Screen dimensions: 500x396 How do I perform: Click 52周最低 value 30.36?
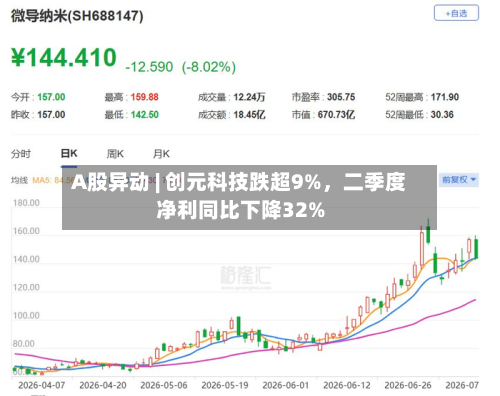click(x=442, y=115)
